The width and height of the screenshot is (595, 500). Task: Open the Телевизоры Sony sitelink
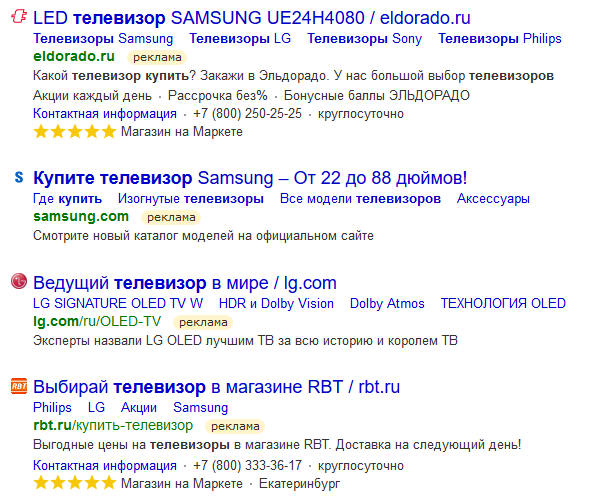click(x=364, y=39)
